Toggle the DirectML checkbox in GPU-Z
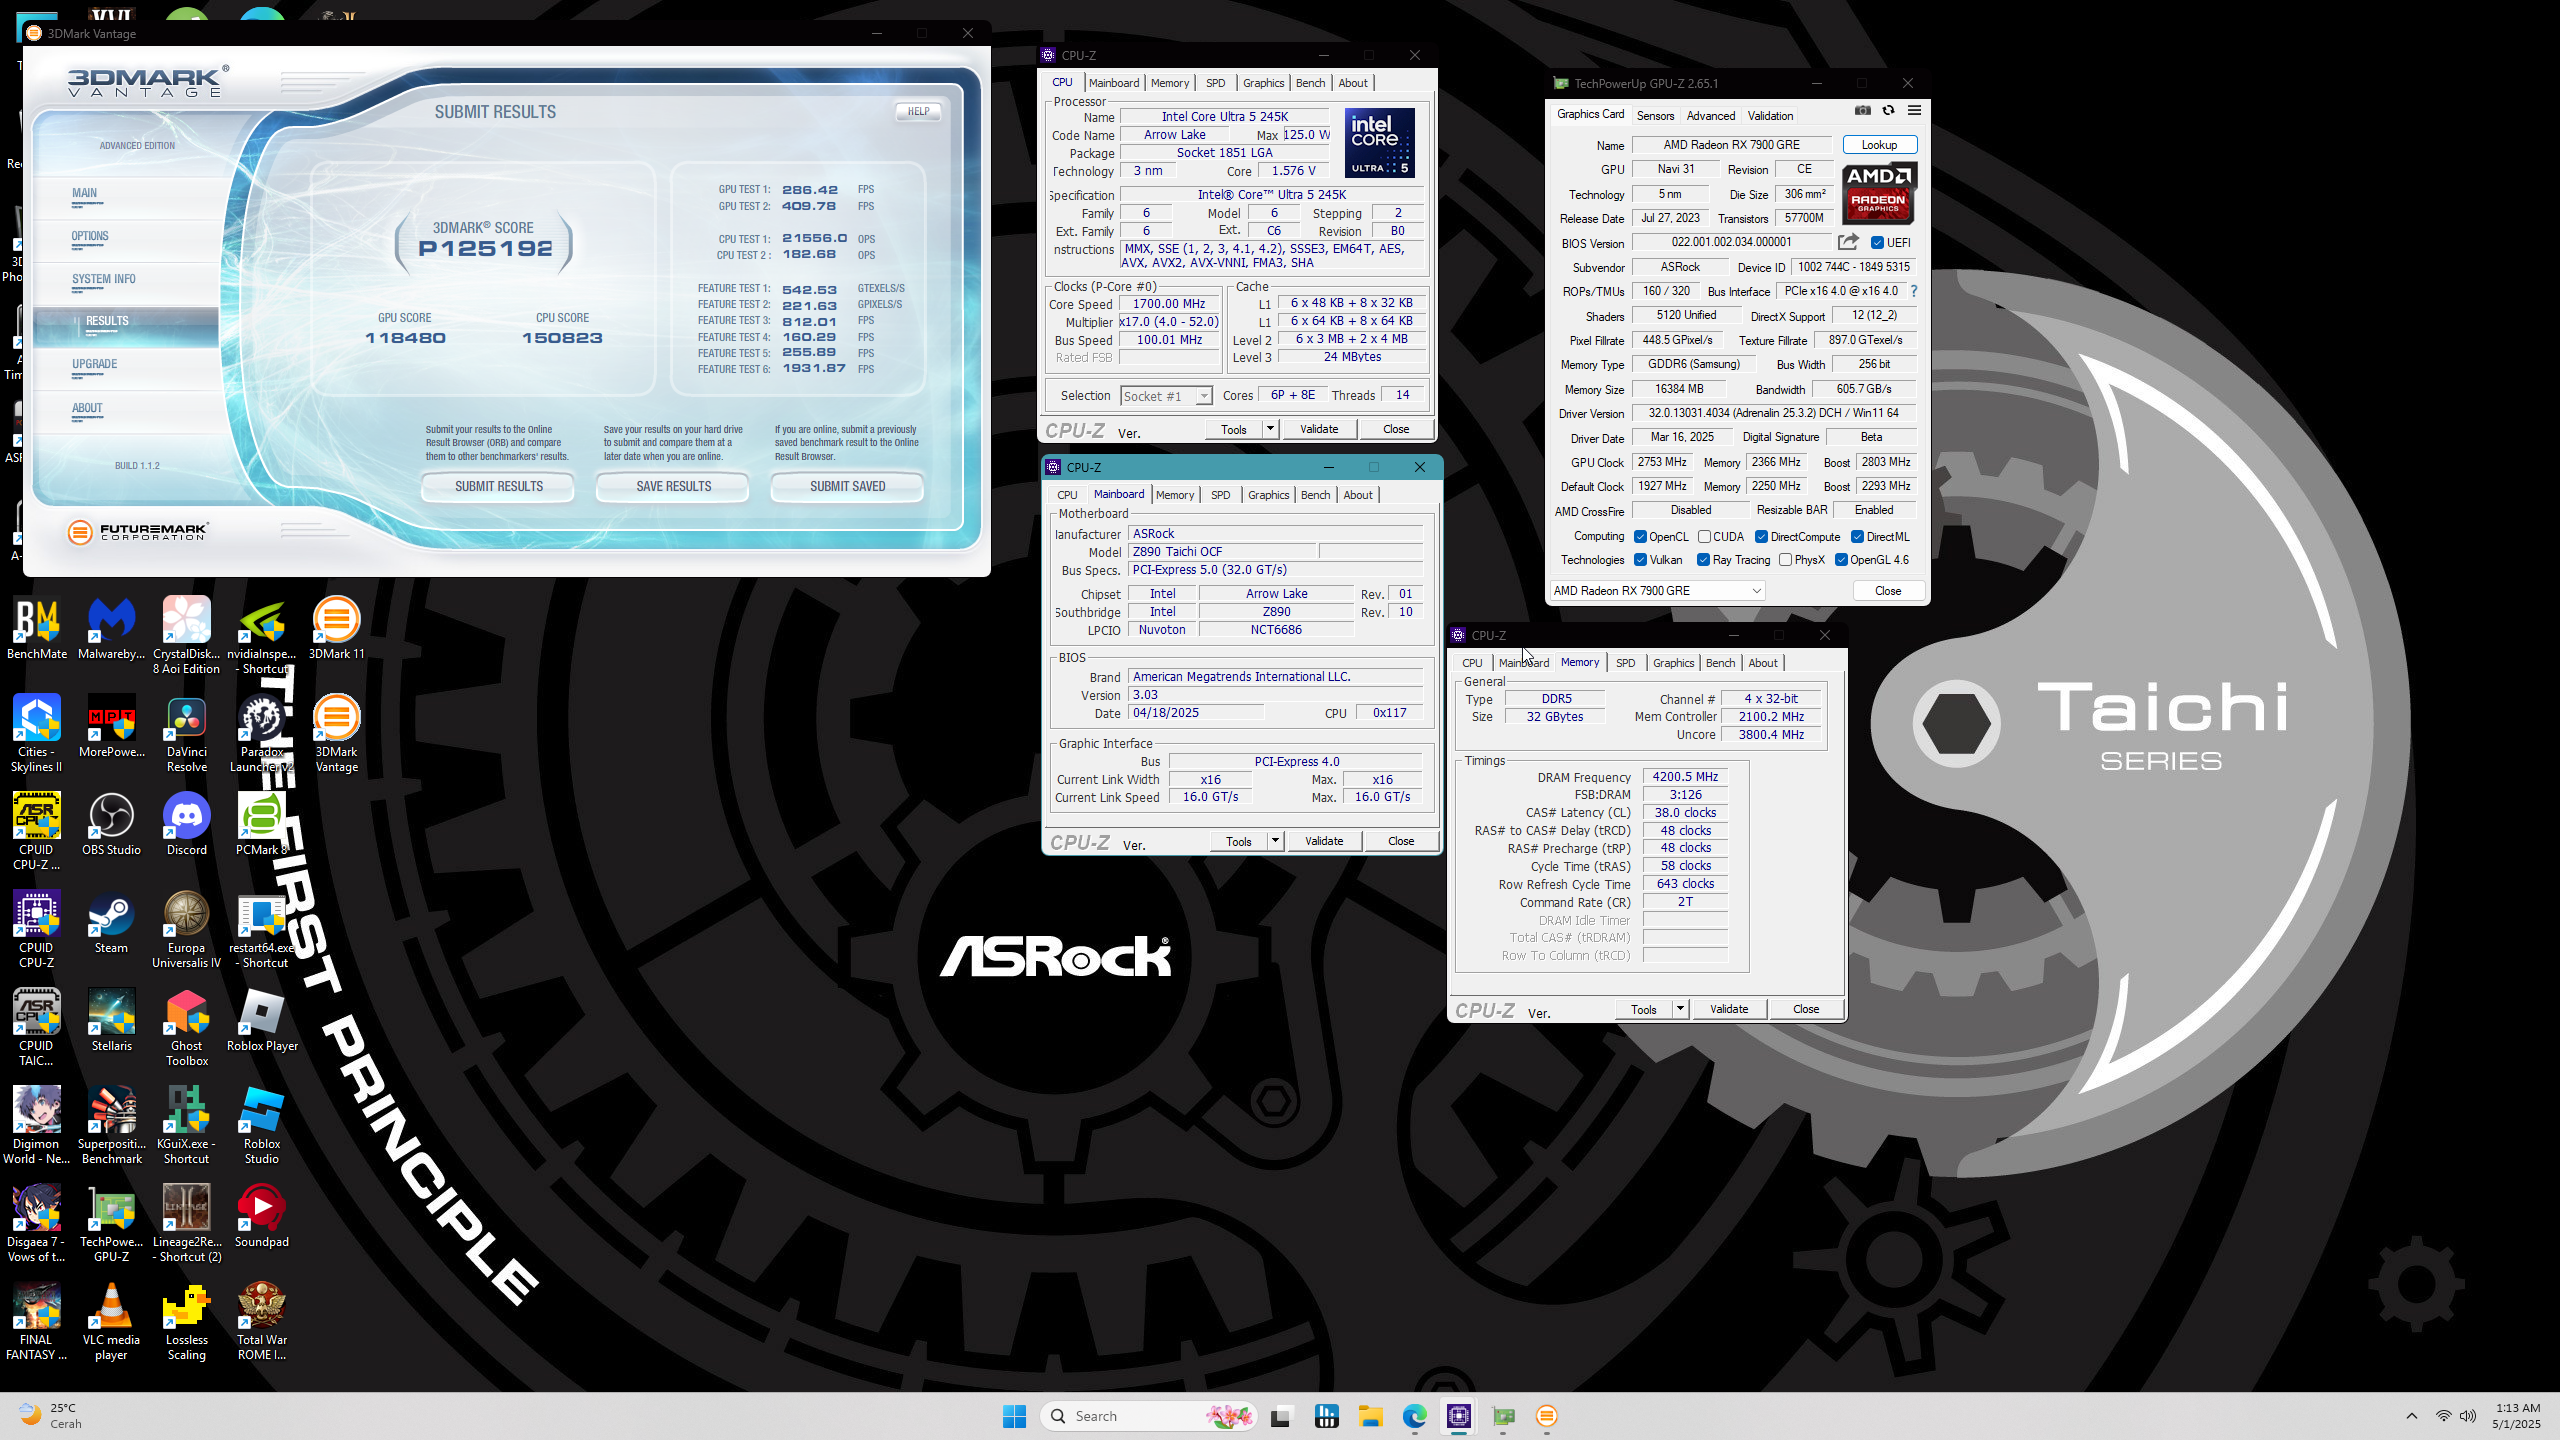The width and height of the screenshot is (2560, 1440). tap(1857, 537)
